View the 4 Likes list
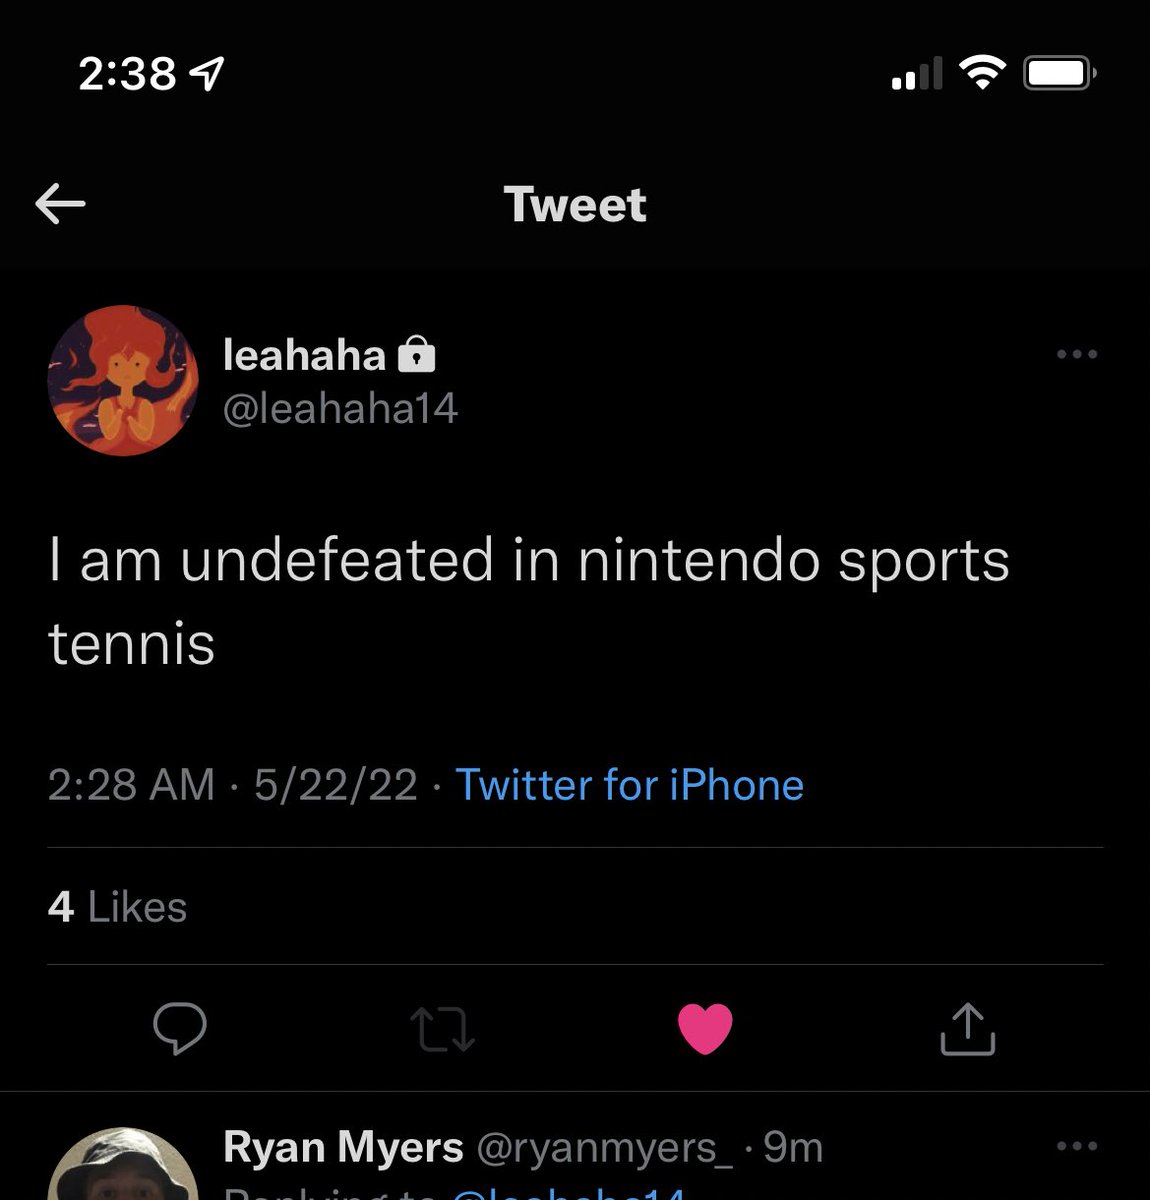This screenshot has height=1200, width=1150. click(117, 907)
